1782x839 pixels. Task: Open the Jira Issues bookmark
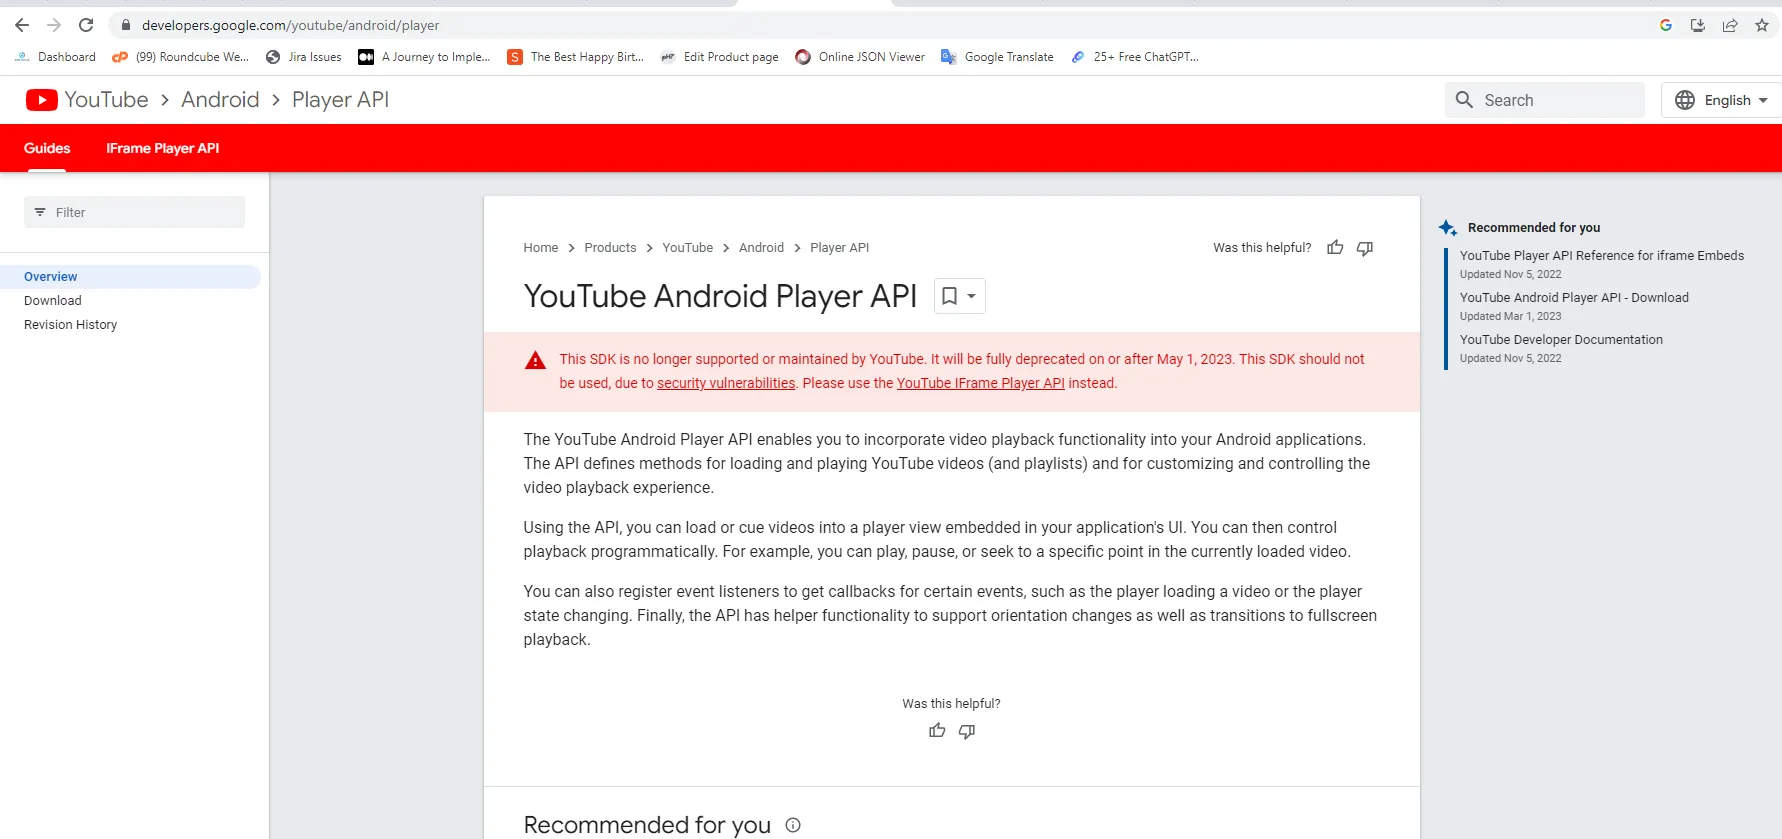pos(304,57)
